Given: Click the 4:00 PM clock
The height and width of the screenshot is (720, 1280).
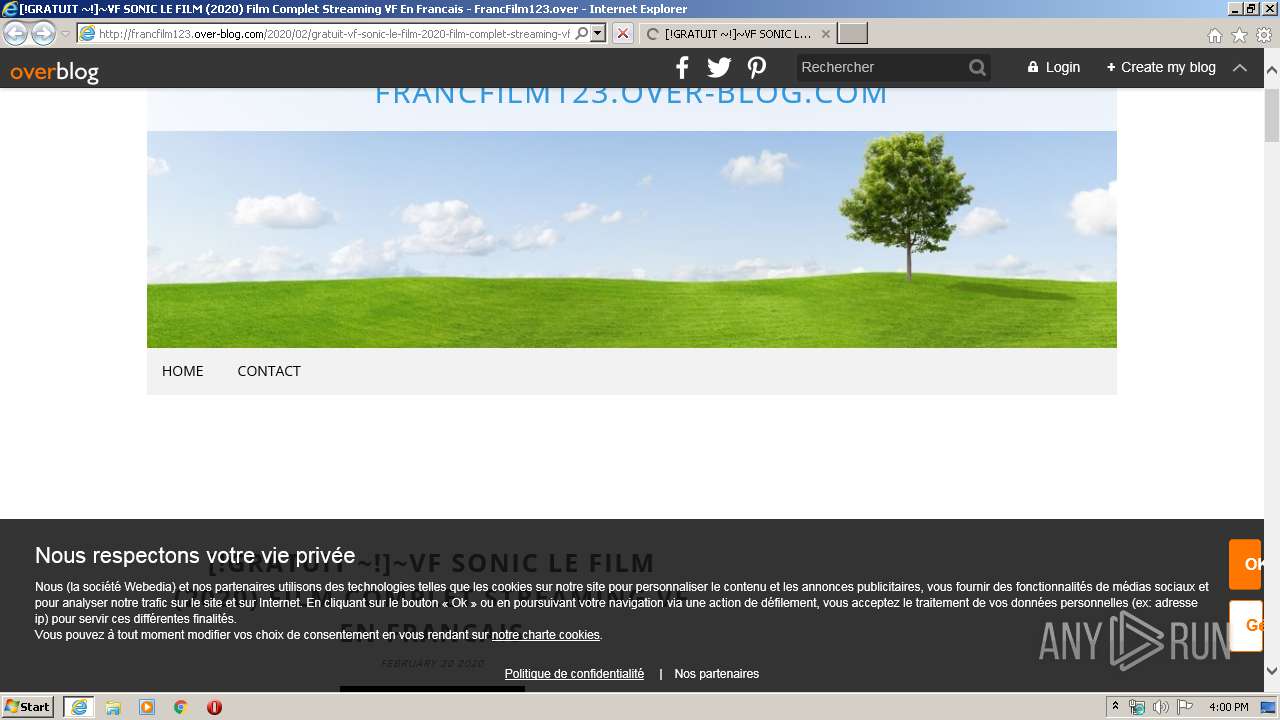Looking at the screenshot, I should point(1228,707).
